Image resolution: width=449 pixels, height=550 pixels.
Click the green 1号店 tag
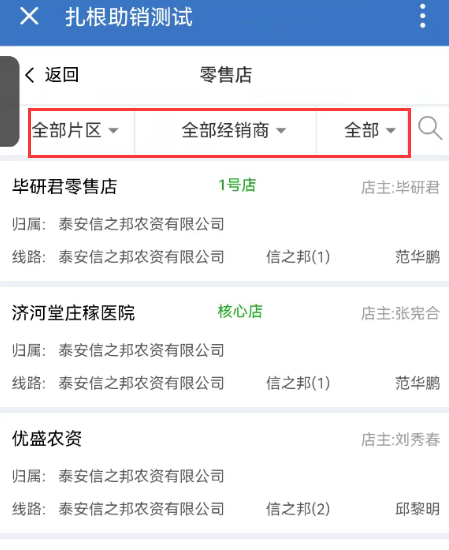coord(237,185)
